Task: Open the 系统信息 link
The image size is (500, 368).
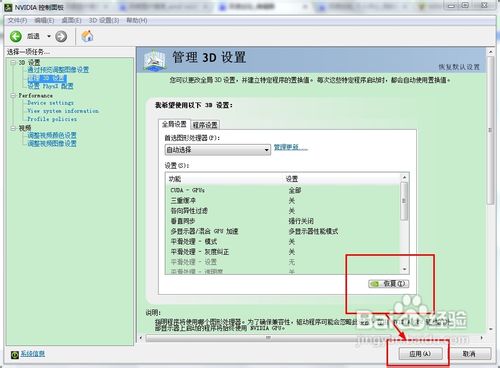Action: (x=33, y=354)
